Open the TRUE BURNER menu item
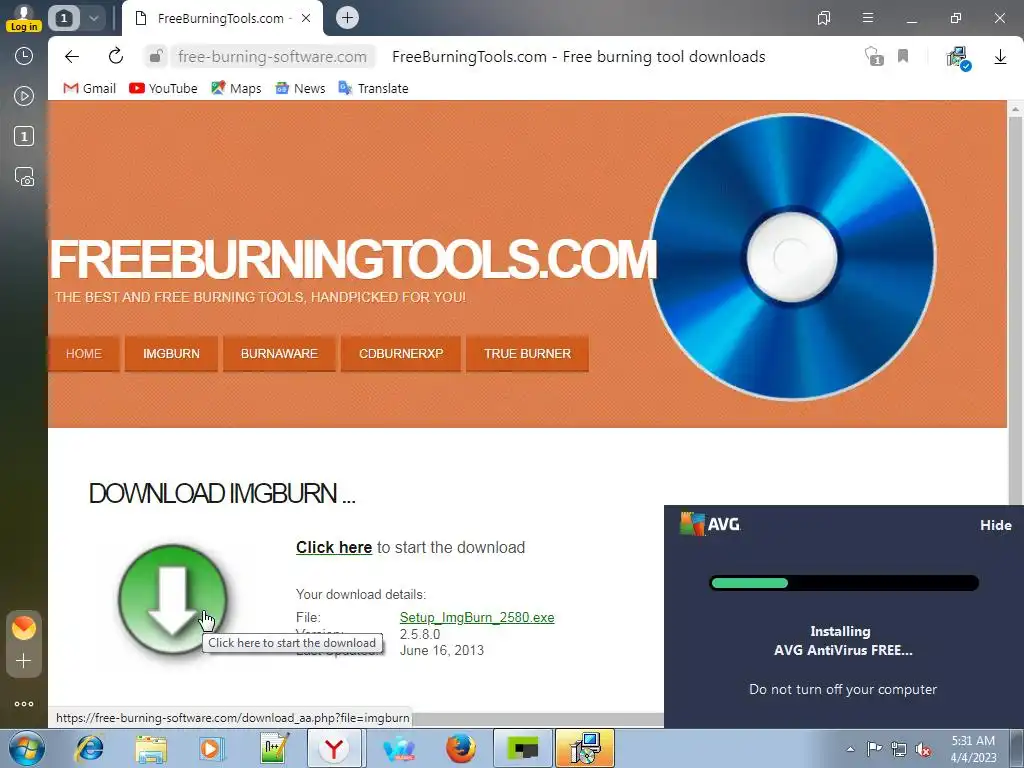1024x768 pixels. point(527,353)
